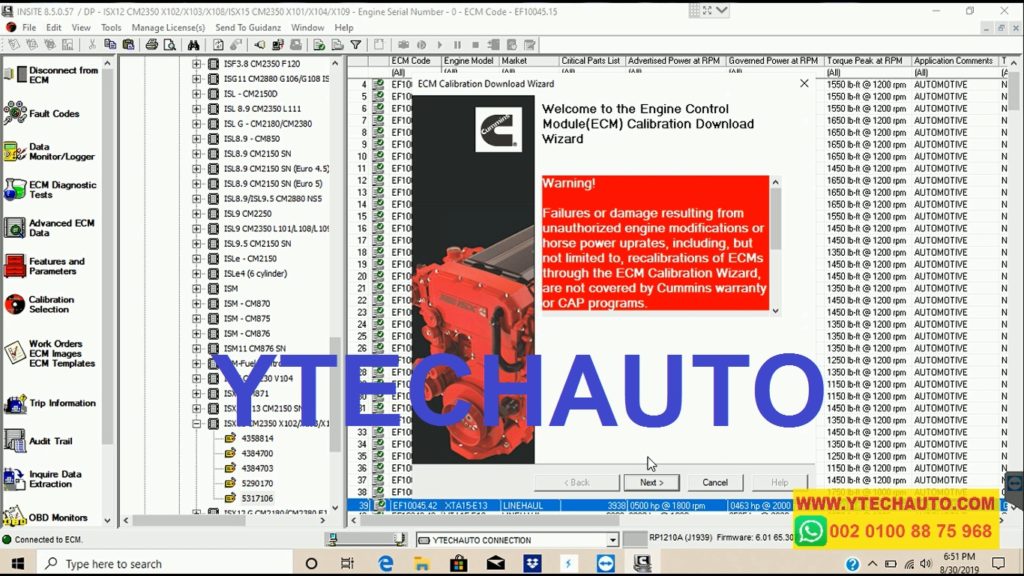
Task: Open Features and Parameters
Action: click(x=55, y=264)
